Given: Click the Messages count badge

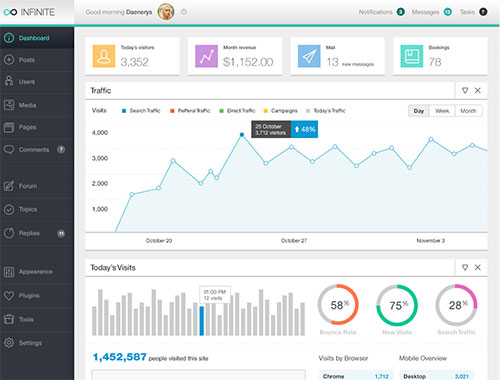Looking at the screenshot, I should click(448, 12).
